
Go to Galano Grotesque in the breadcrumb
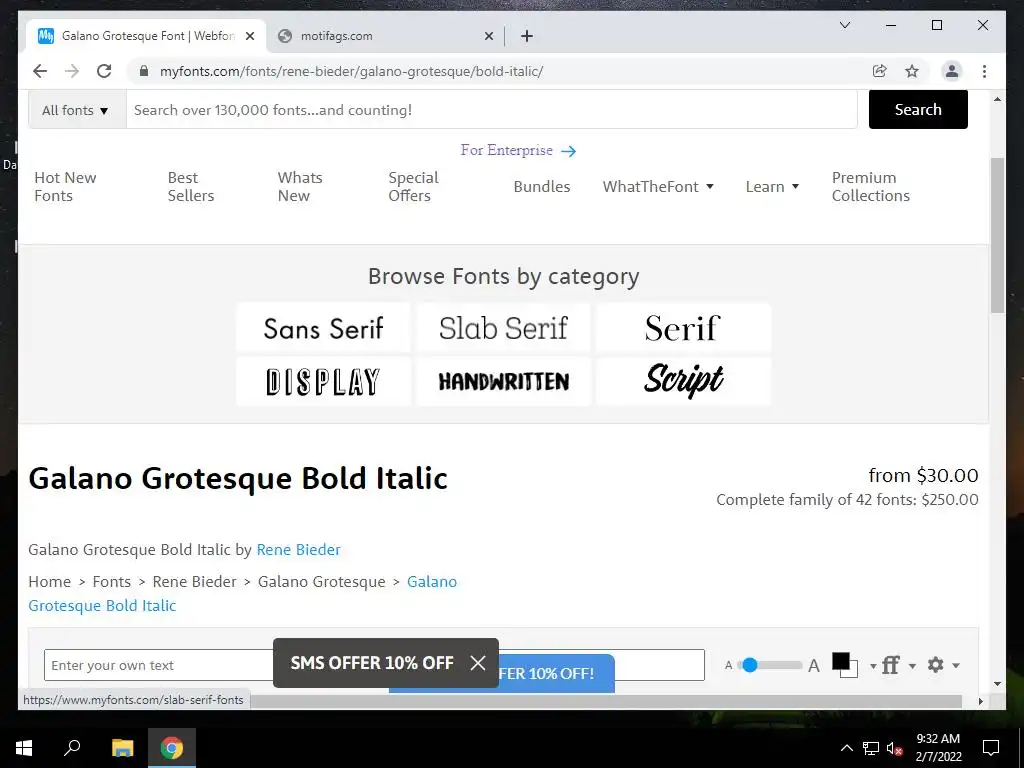[x=321, y=582]
